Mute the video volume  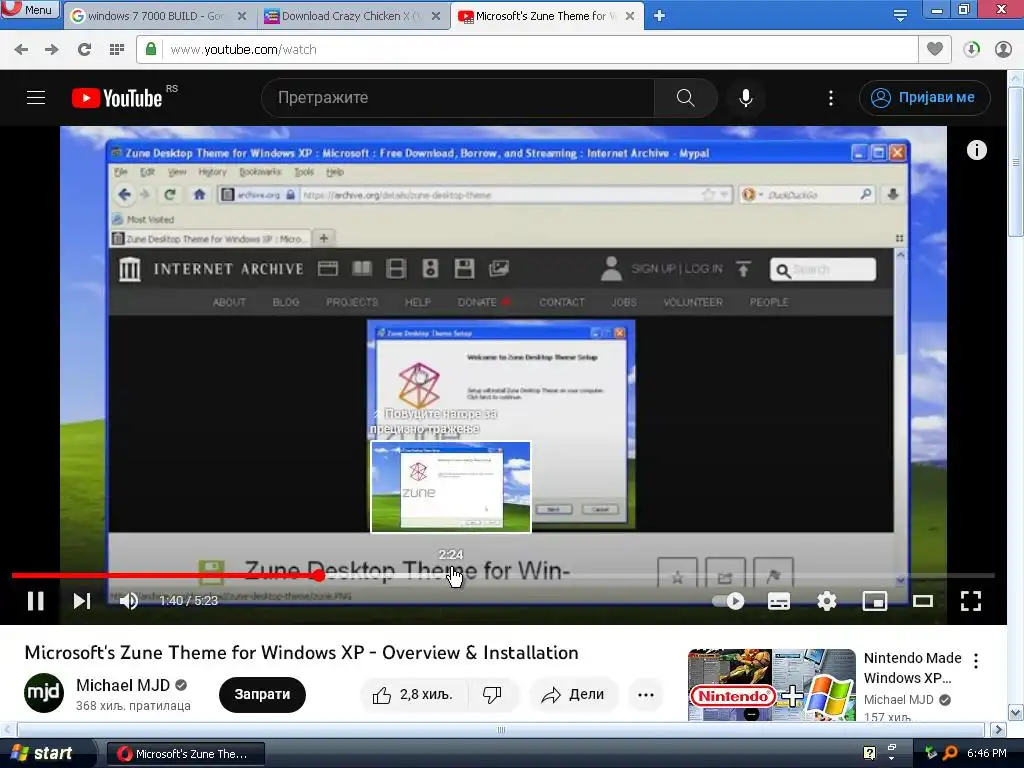129,601
